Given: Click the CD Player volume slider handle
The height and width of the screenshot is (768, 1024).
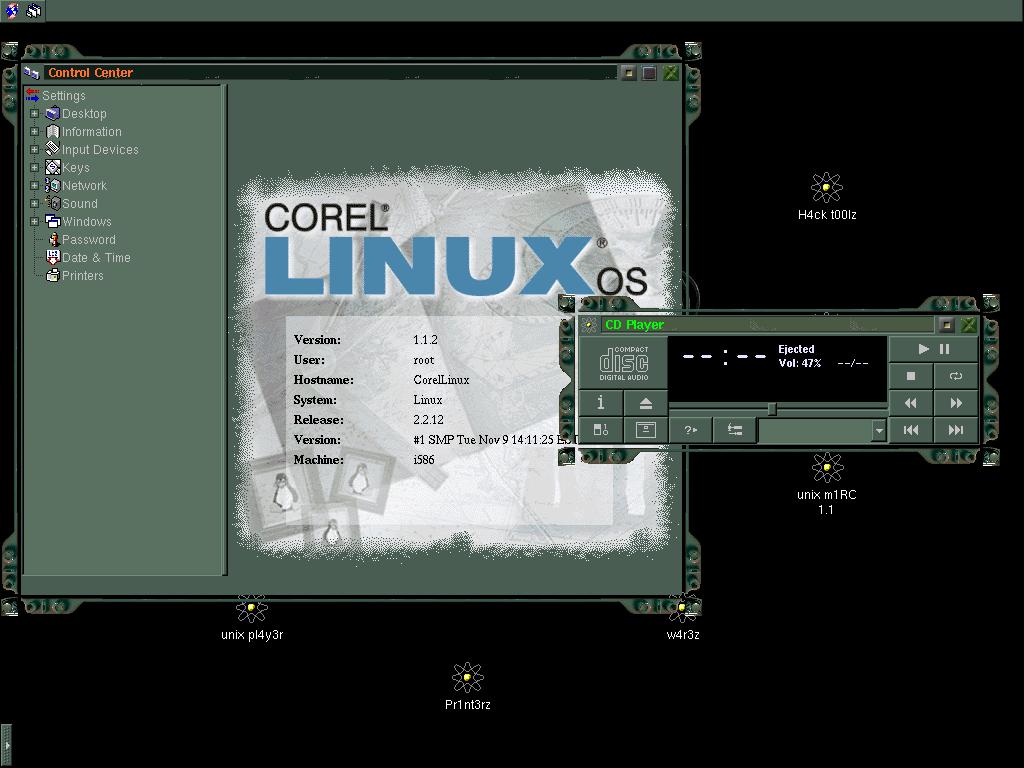Looking at the screenshot, I should (772, 409).
